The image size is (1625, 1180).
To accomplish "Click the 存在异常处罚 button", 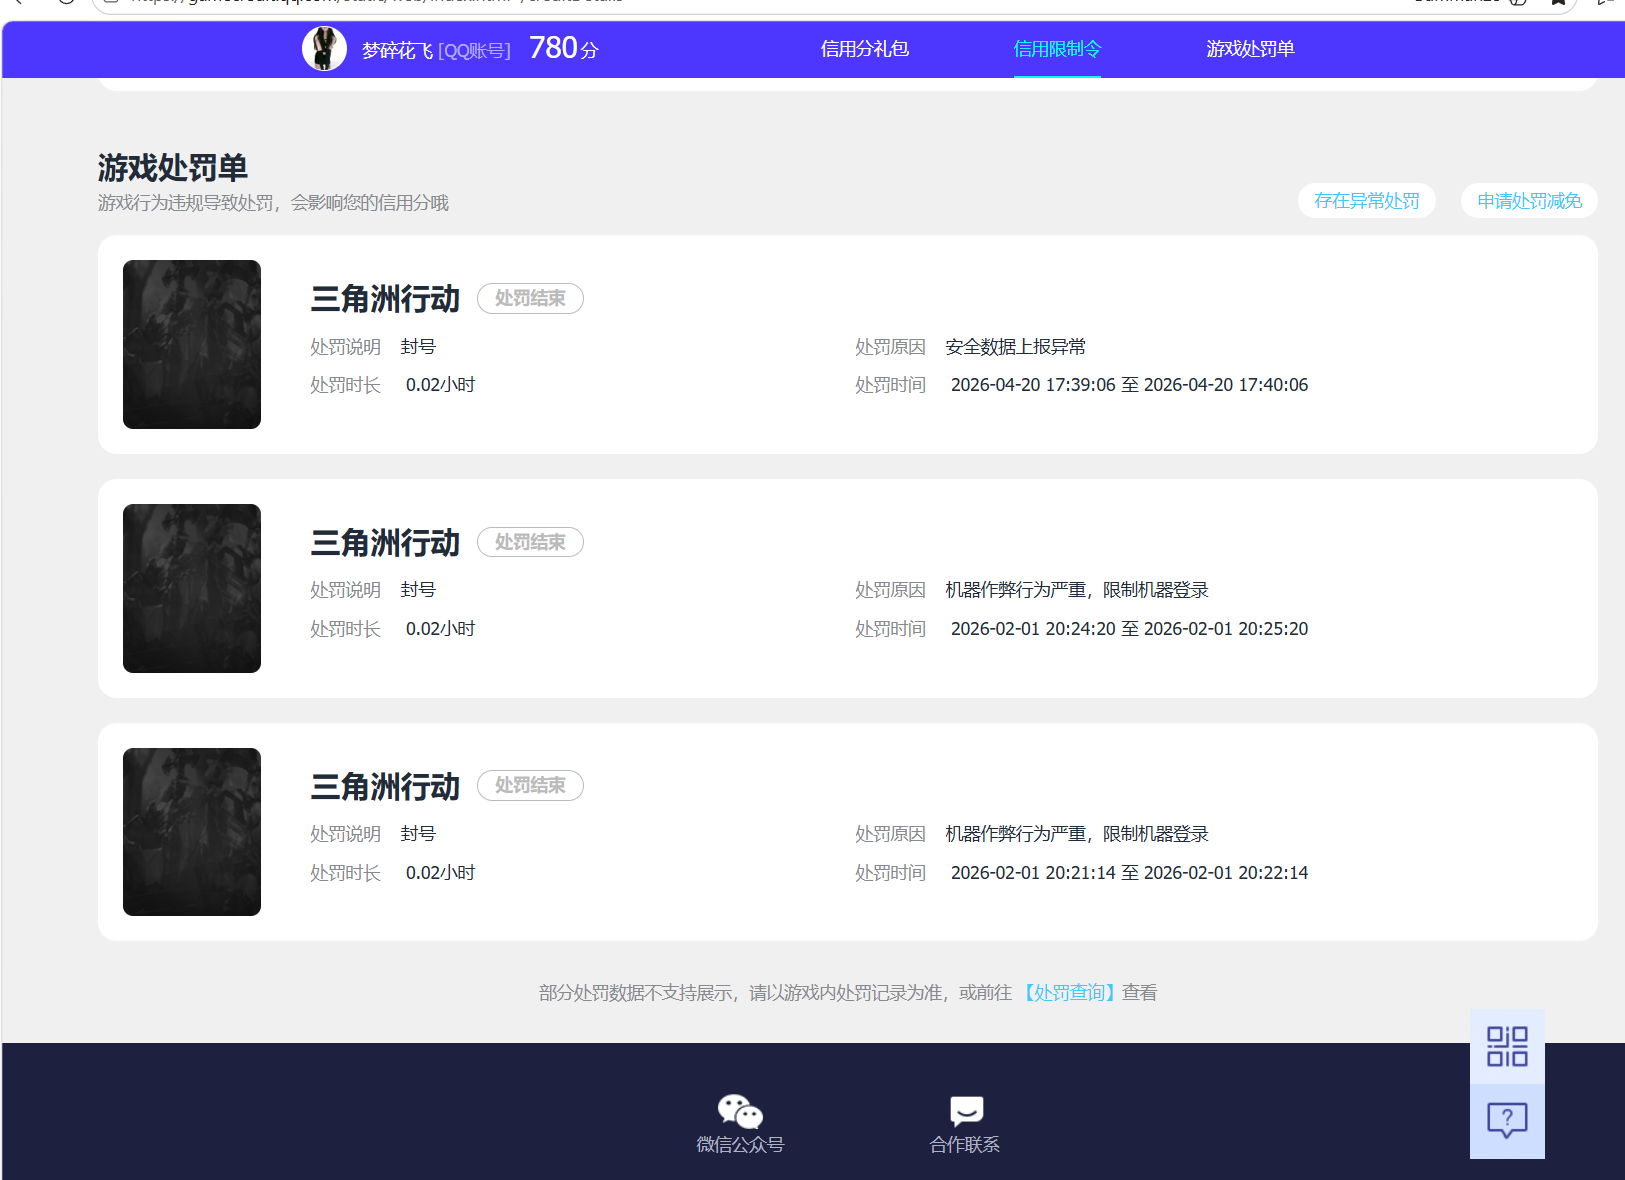I will click(x=1367, y=201).
